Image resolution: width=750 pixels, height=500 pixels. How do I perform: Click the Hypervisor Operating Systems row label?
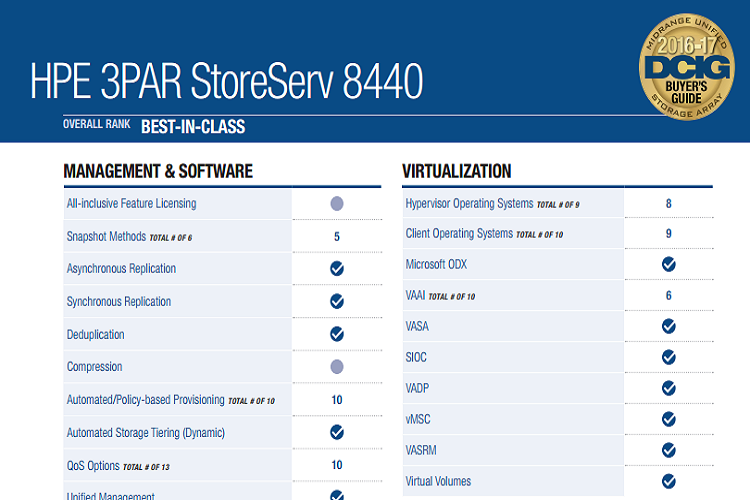[469, 204]
